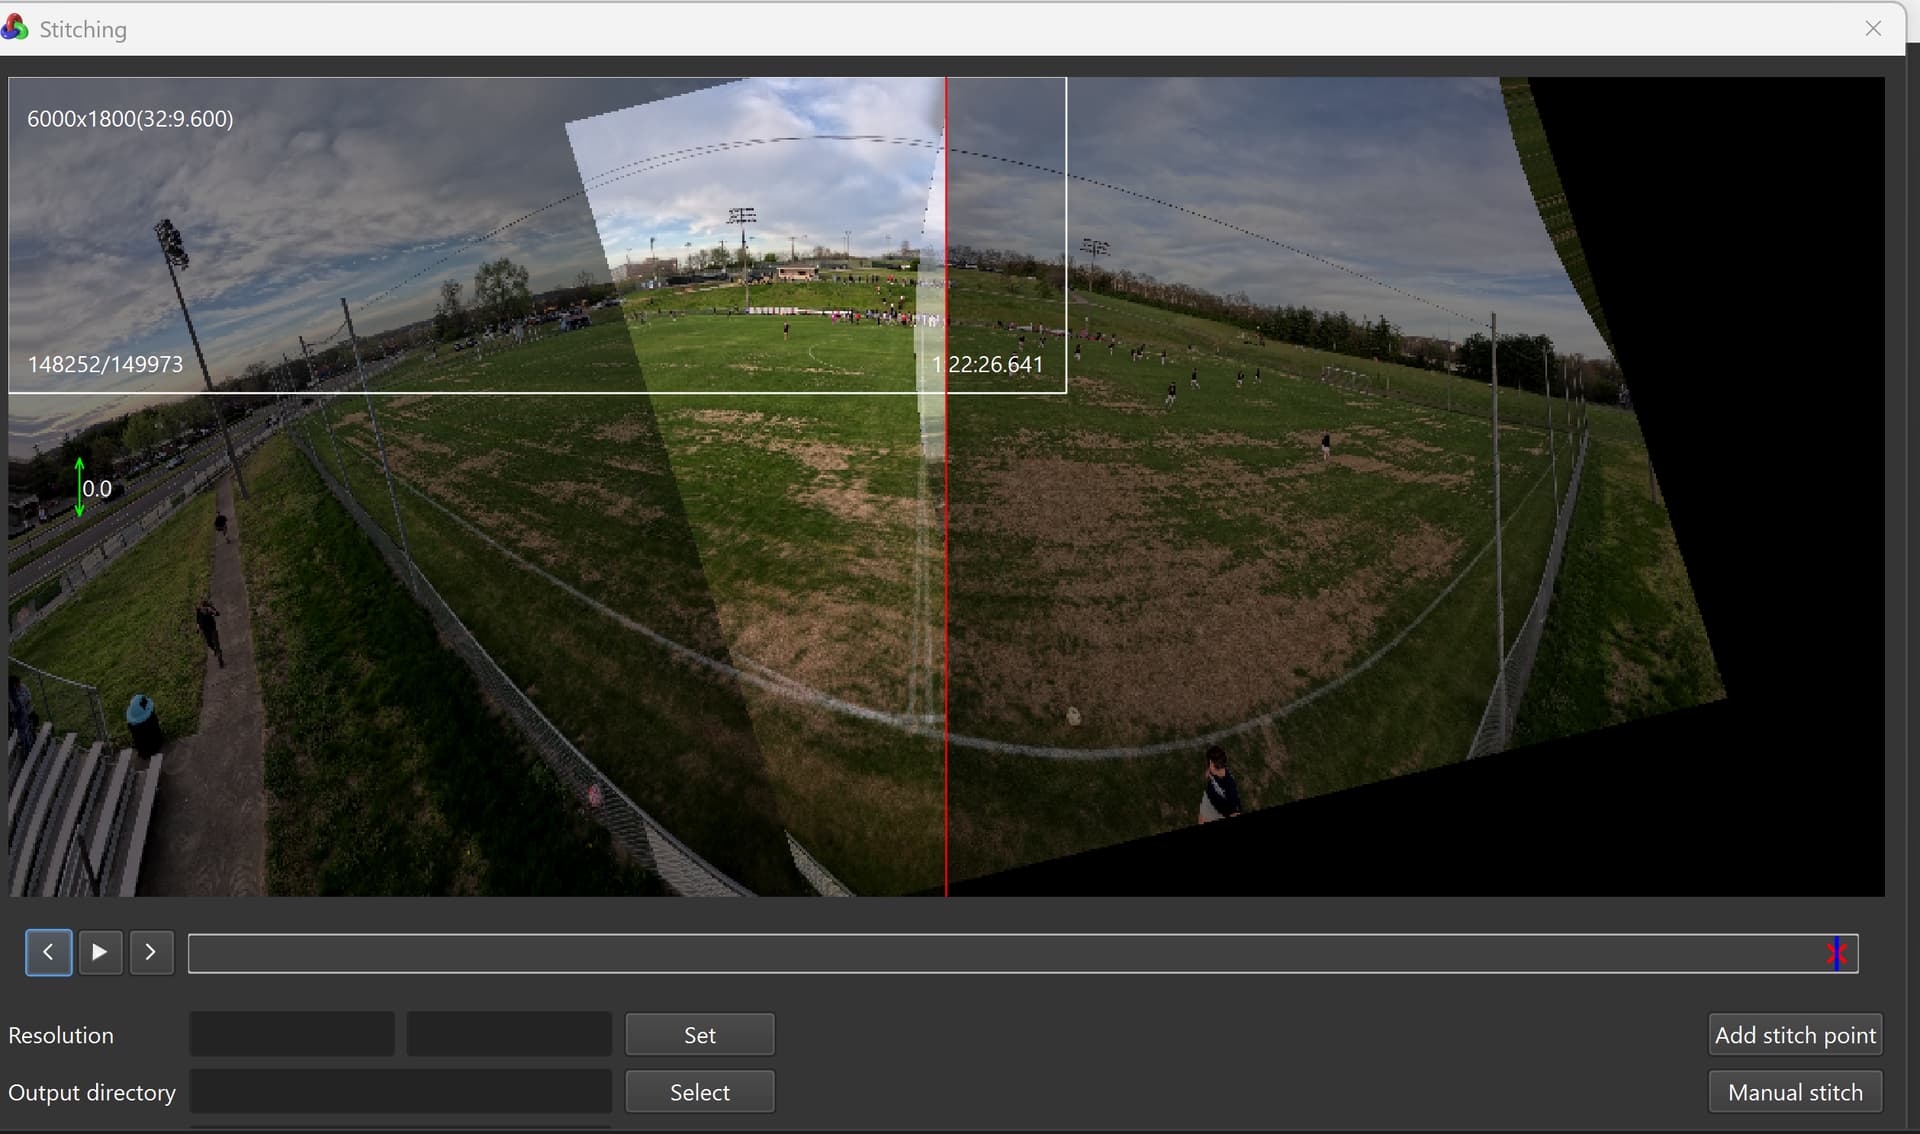Click the red-blue marker on the timeline
The width and height of the screenshot is (1920, 1134).
pyautogui.click(x=1836, y=953)
